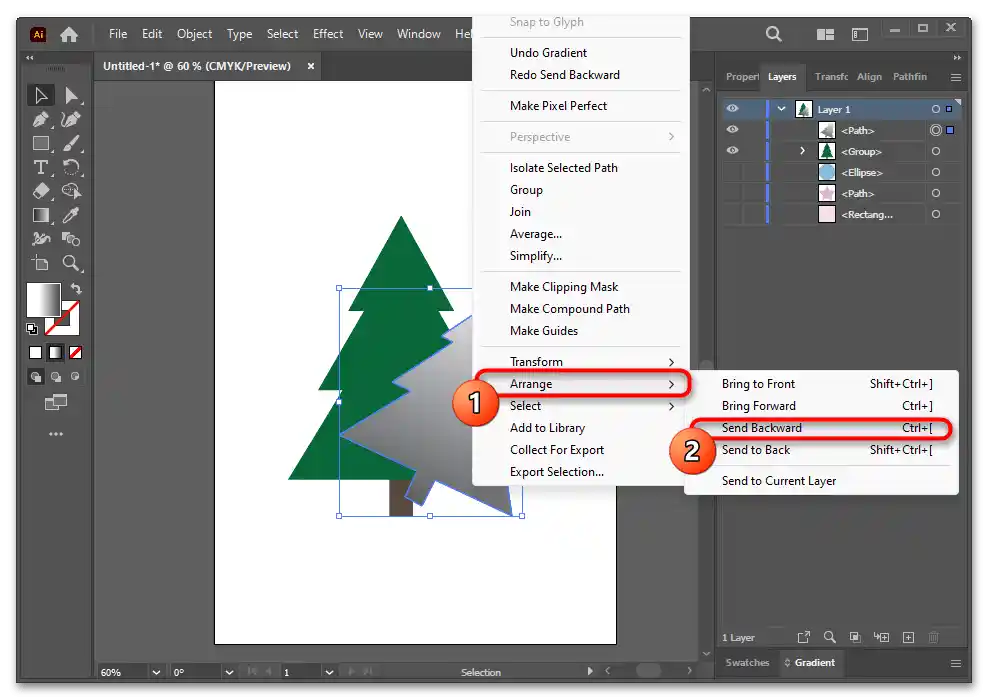Open the search magnifier in top bar
Image resolution: width=988 pixels, height=699 pixels.
[x=774, y=34]
